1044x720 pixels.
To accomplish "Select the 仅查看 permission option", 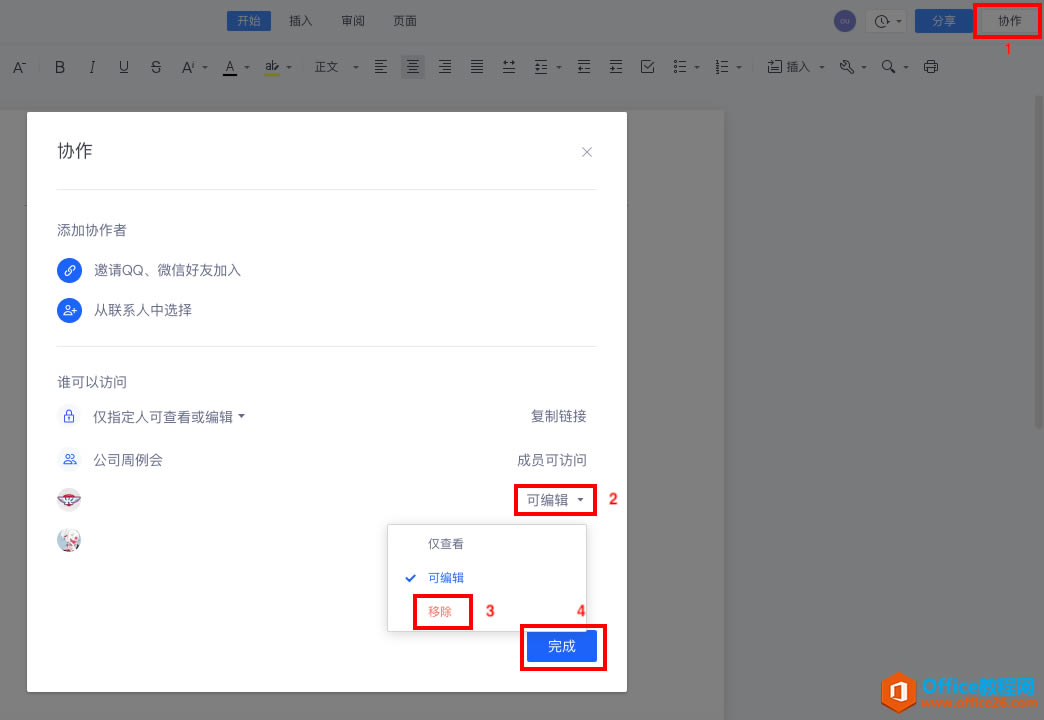I will 445,543.
